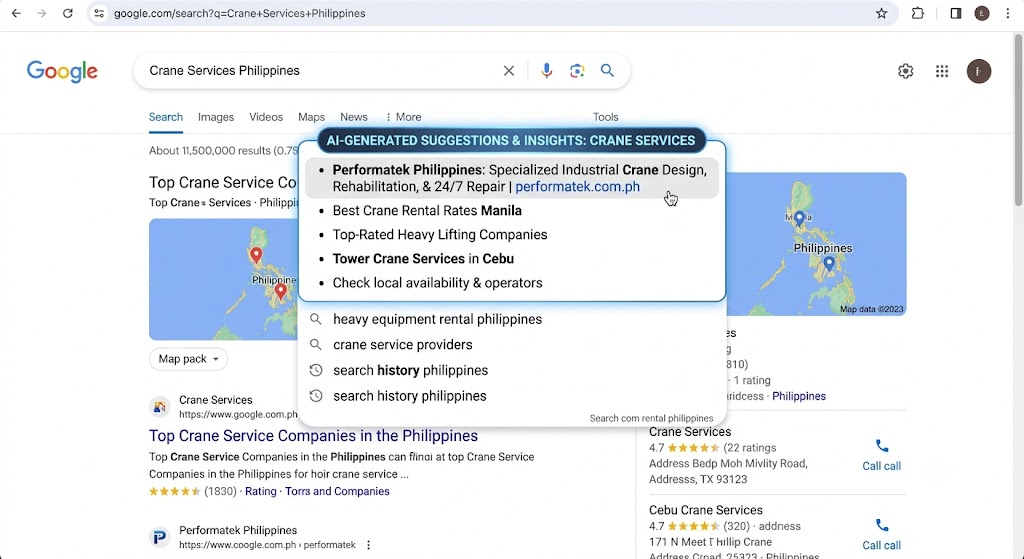The height and width of the screenshot is (559, 1024).
Task: Click the browser address bar URL
Action: tap(240, 13)
